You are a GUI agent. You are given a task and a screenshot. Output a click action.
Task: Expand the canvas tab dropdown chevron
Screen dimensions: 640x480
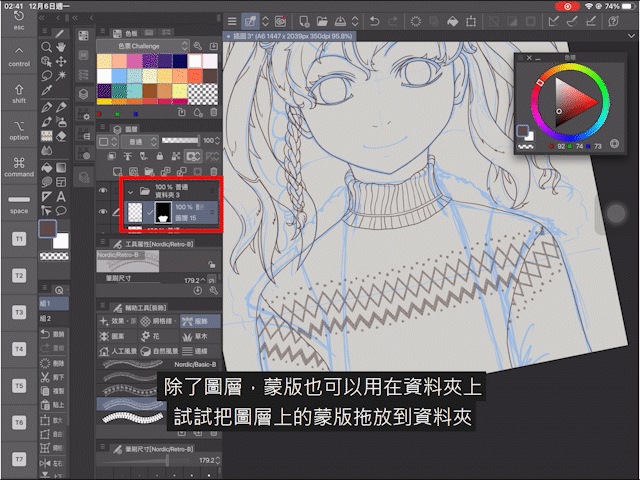click(631, 36)
